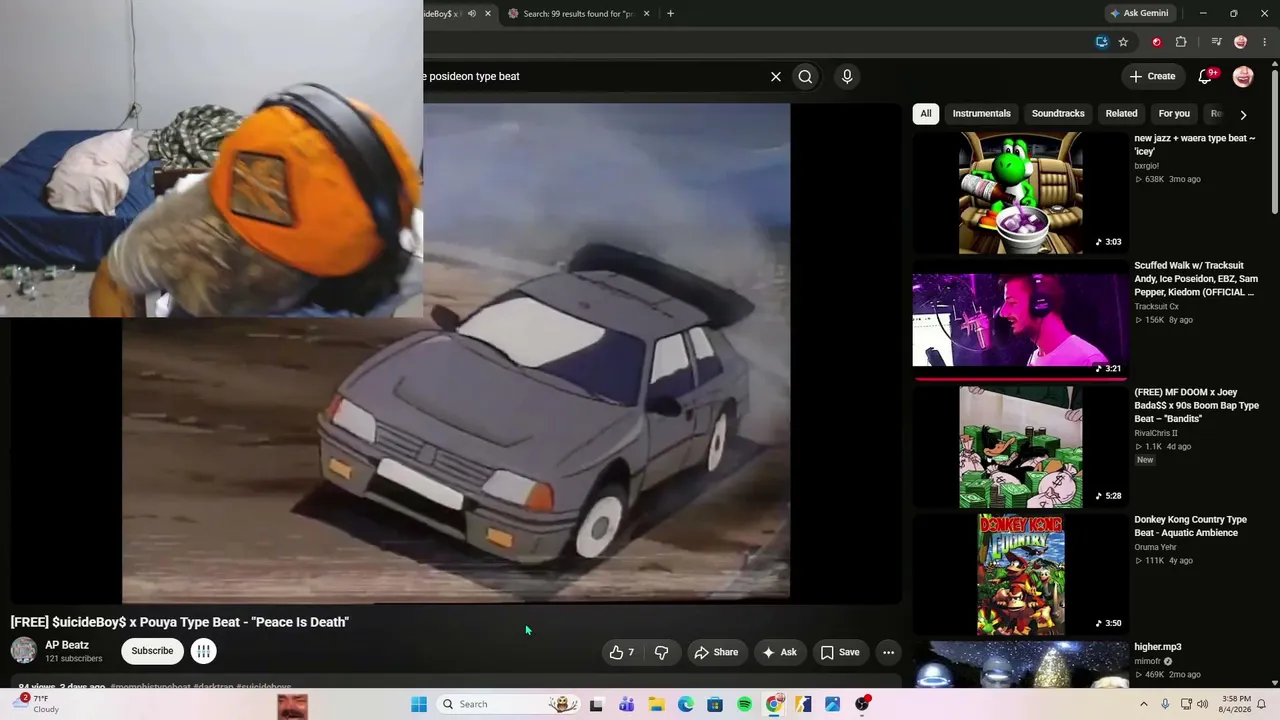Open Task View on the taskbar

click(x=596, y=704)
